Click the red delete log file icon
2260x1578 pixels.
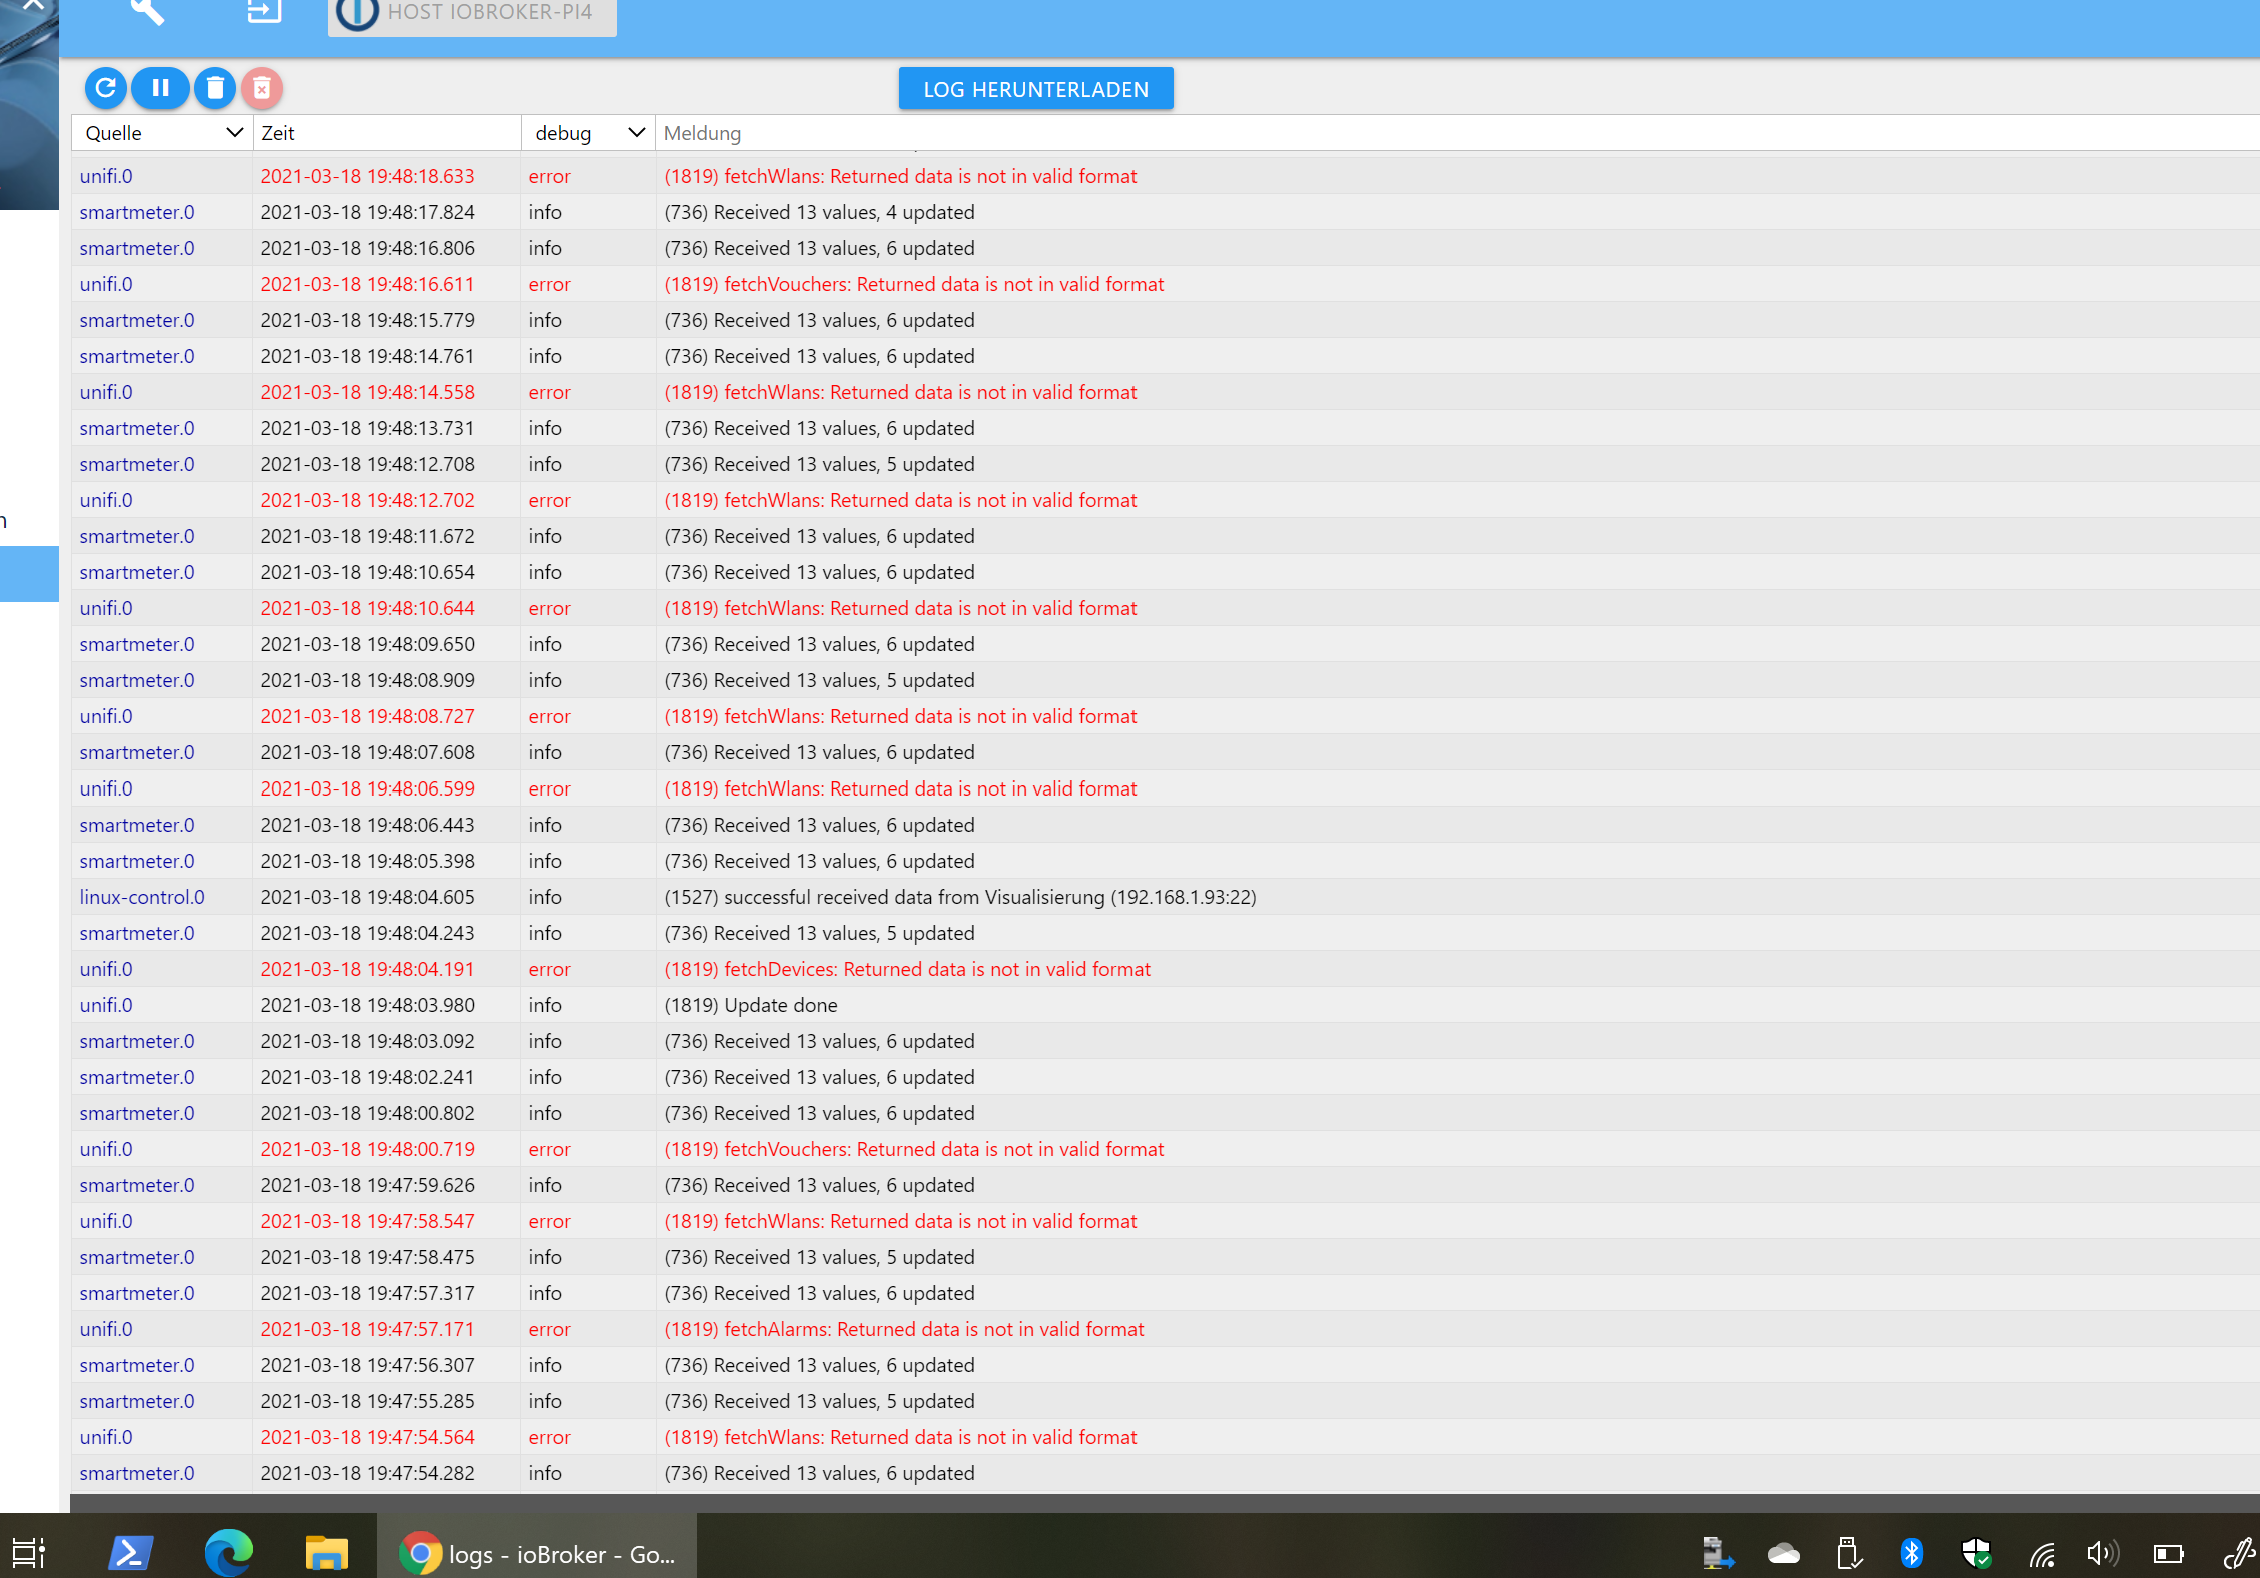click(x=262, y=88)
